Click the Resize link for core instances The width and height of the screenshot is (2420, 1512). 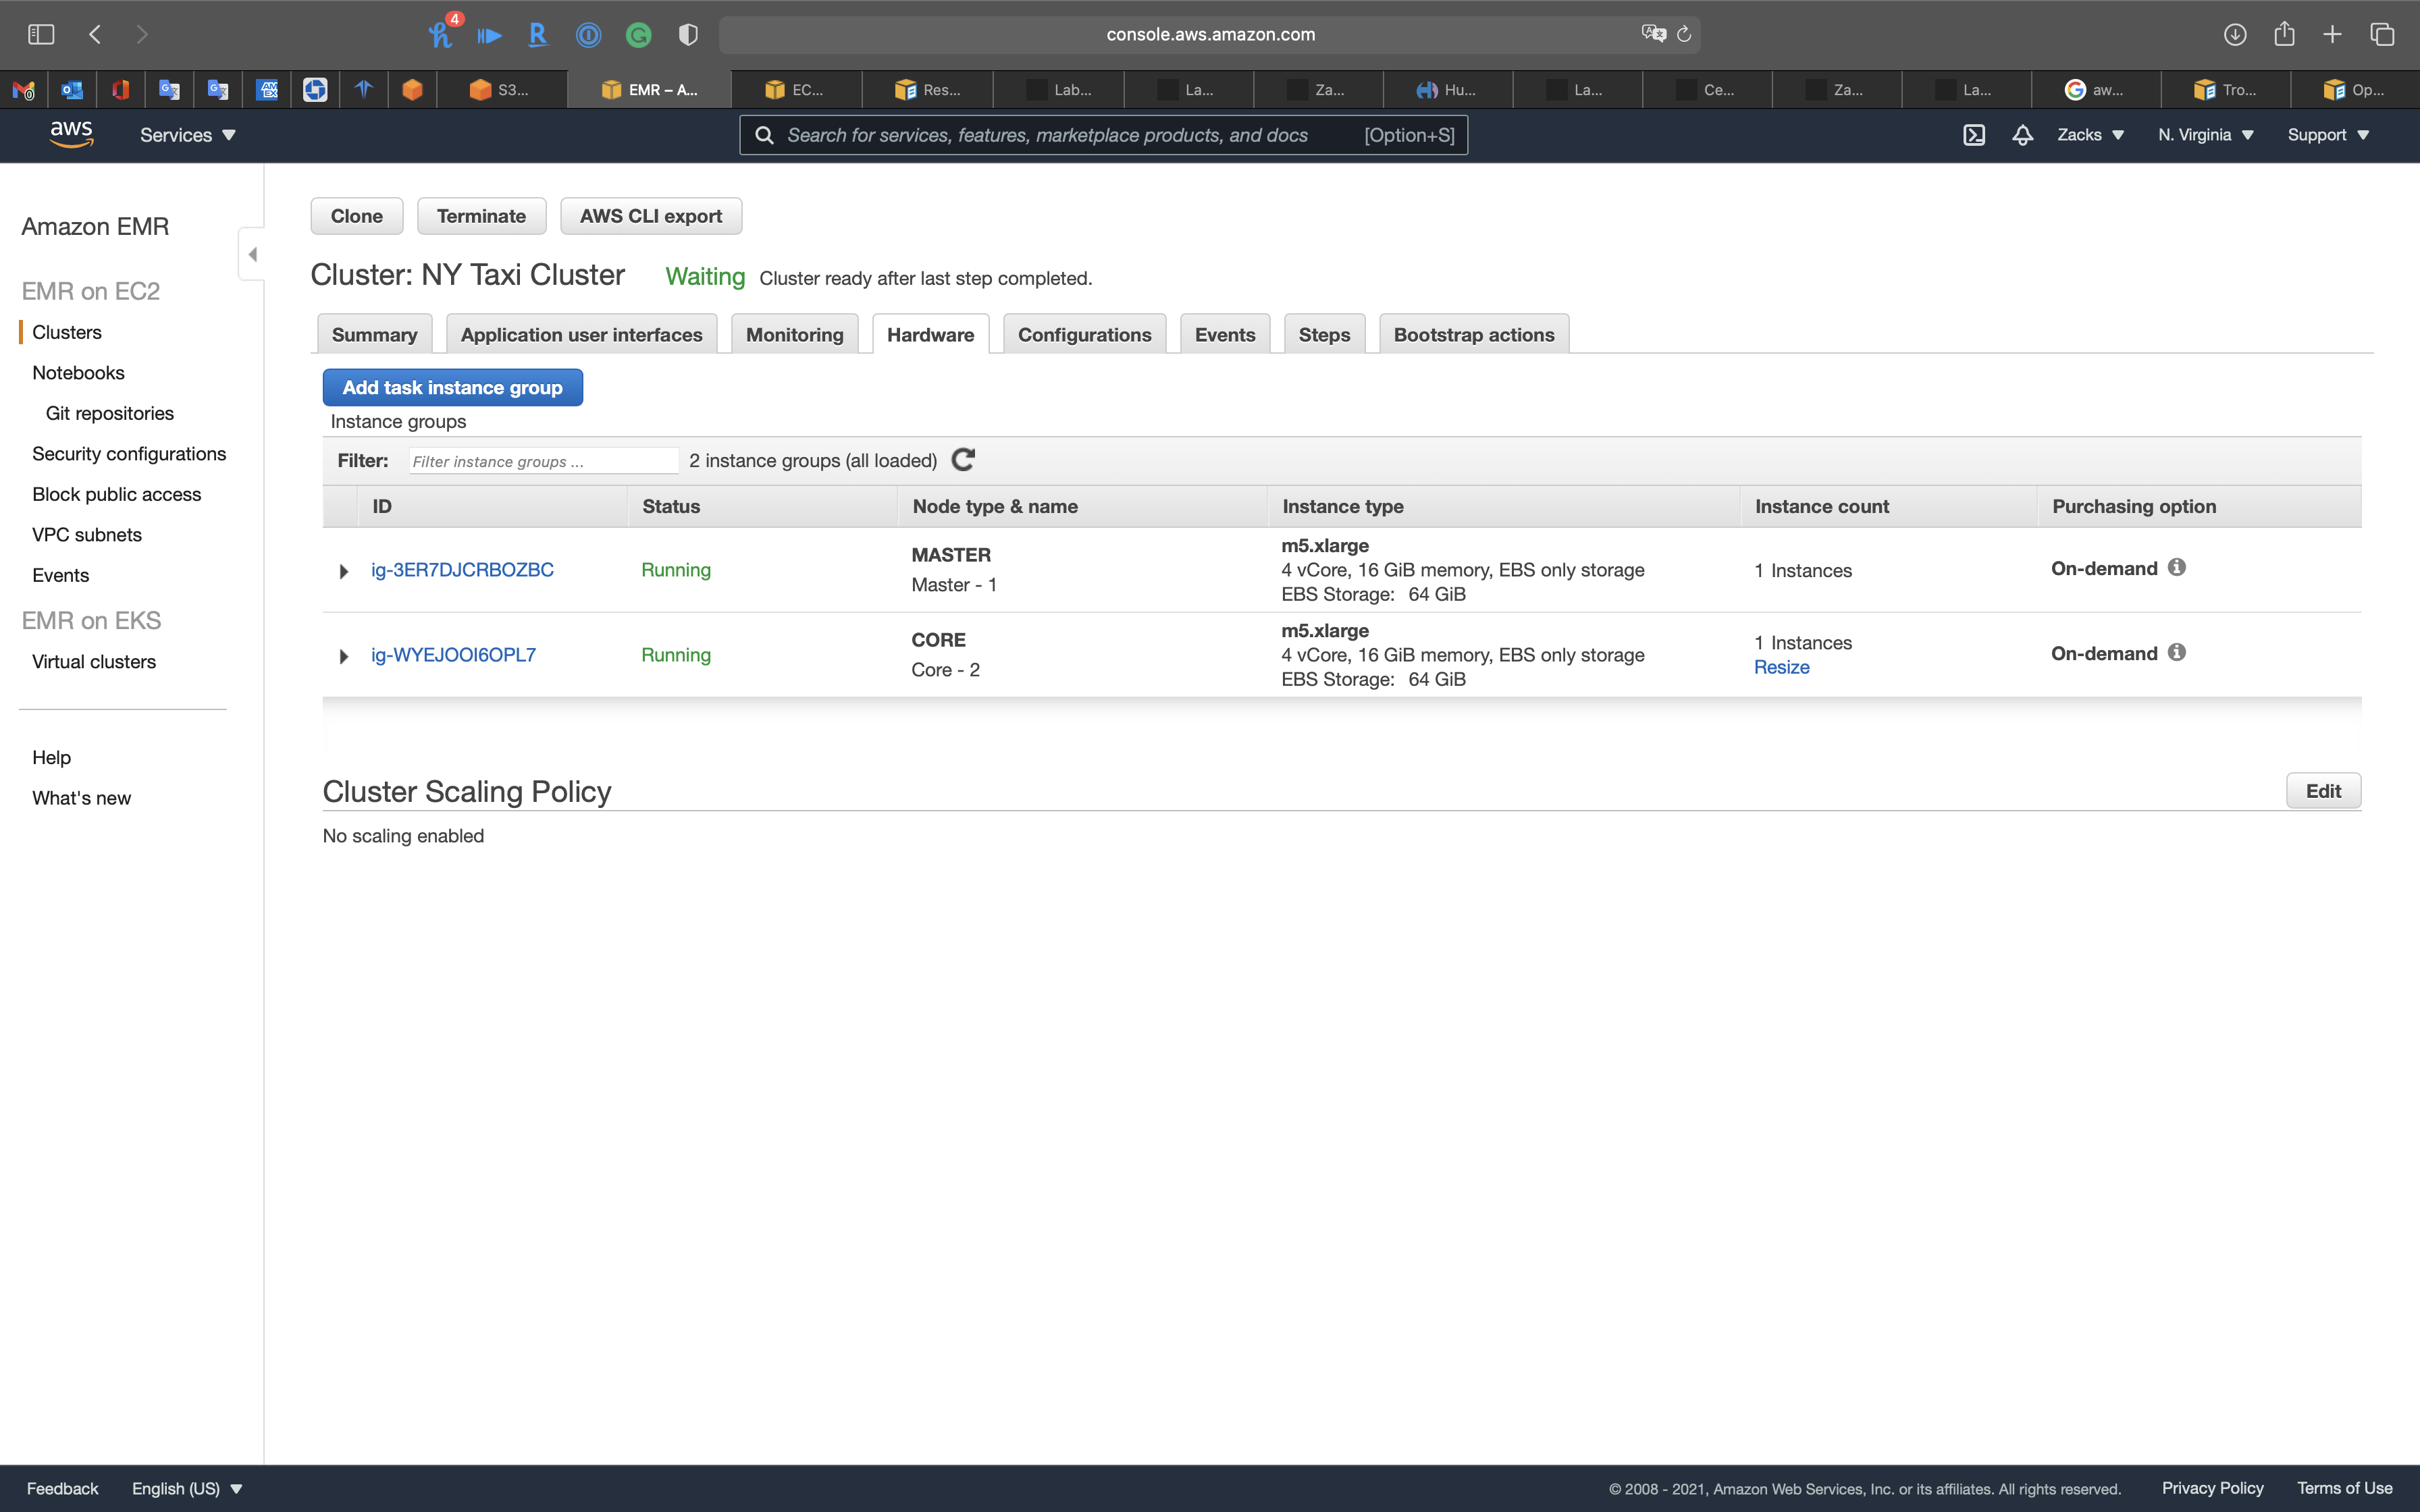click(1781, 667)
